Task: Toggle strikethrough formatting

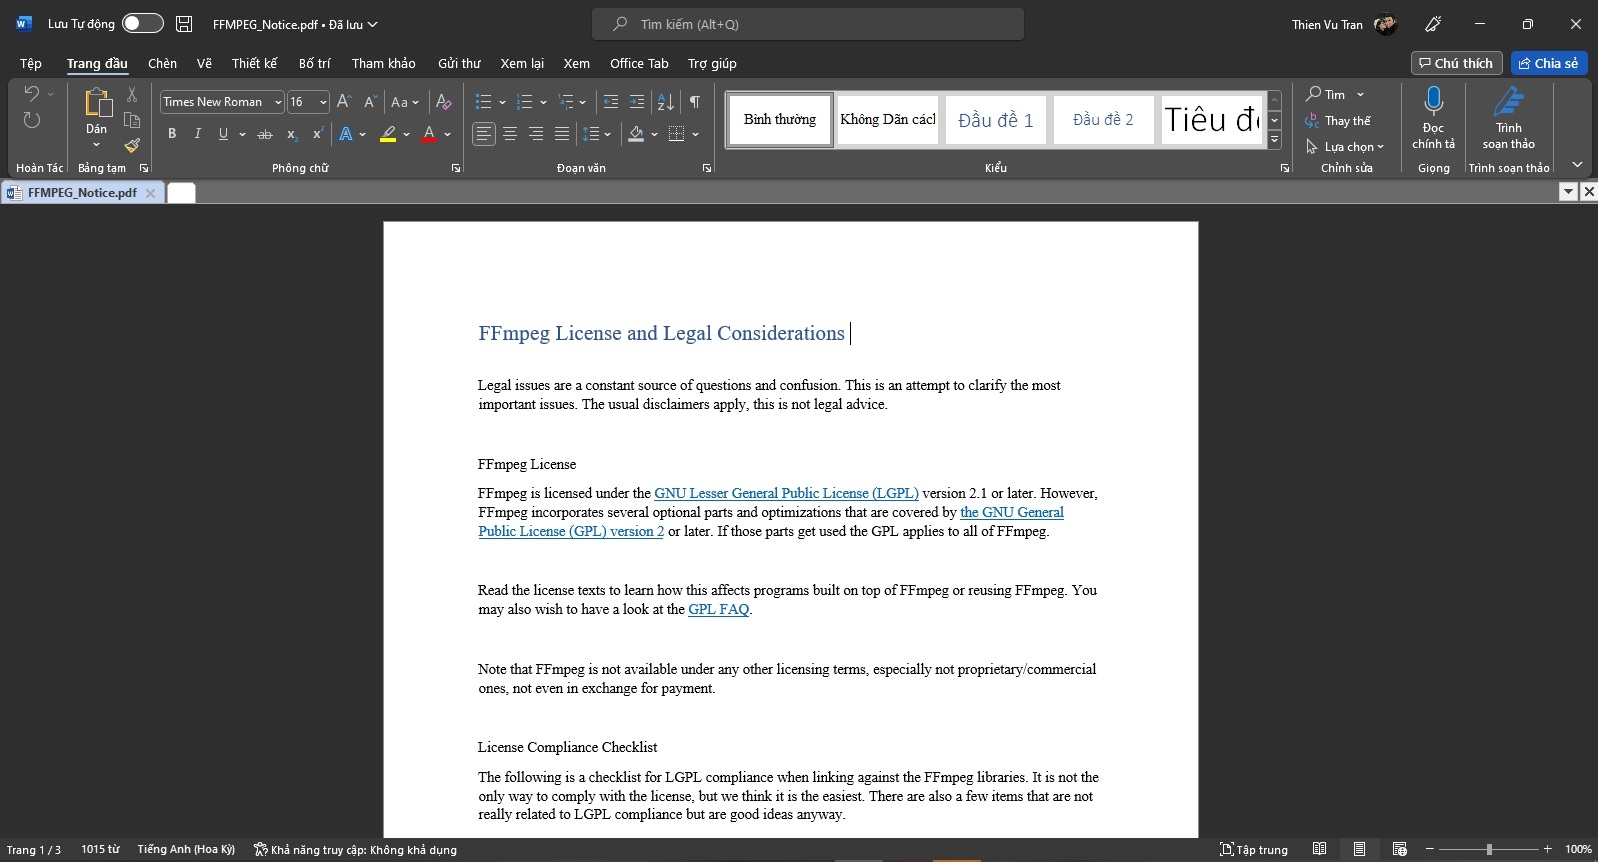Action: (264, 134)
